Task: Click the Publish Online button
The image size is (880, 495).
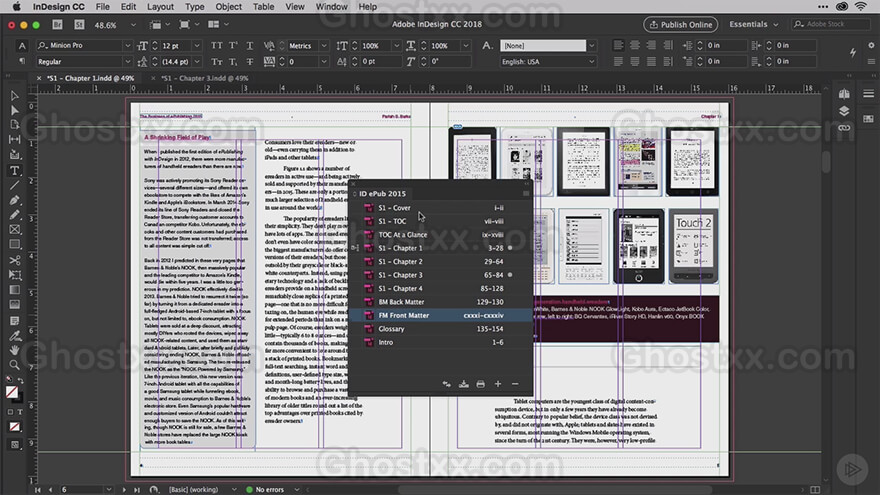Action: tap(681, 25)
